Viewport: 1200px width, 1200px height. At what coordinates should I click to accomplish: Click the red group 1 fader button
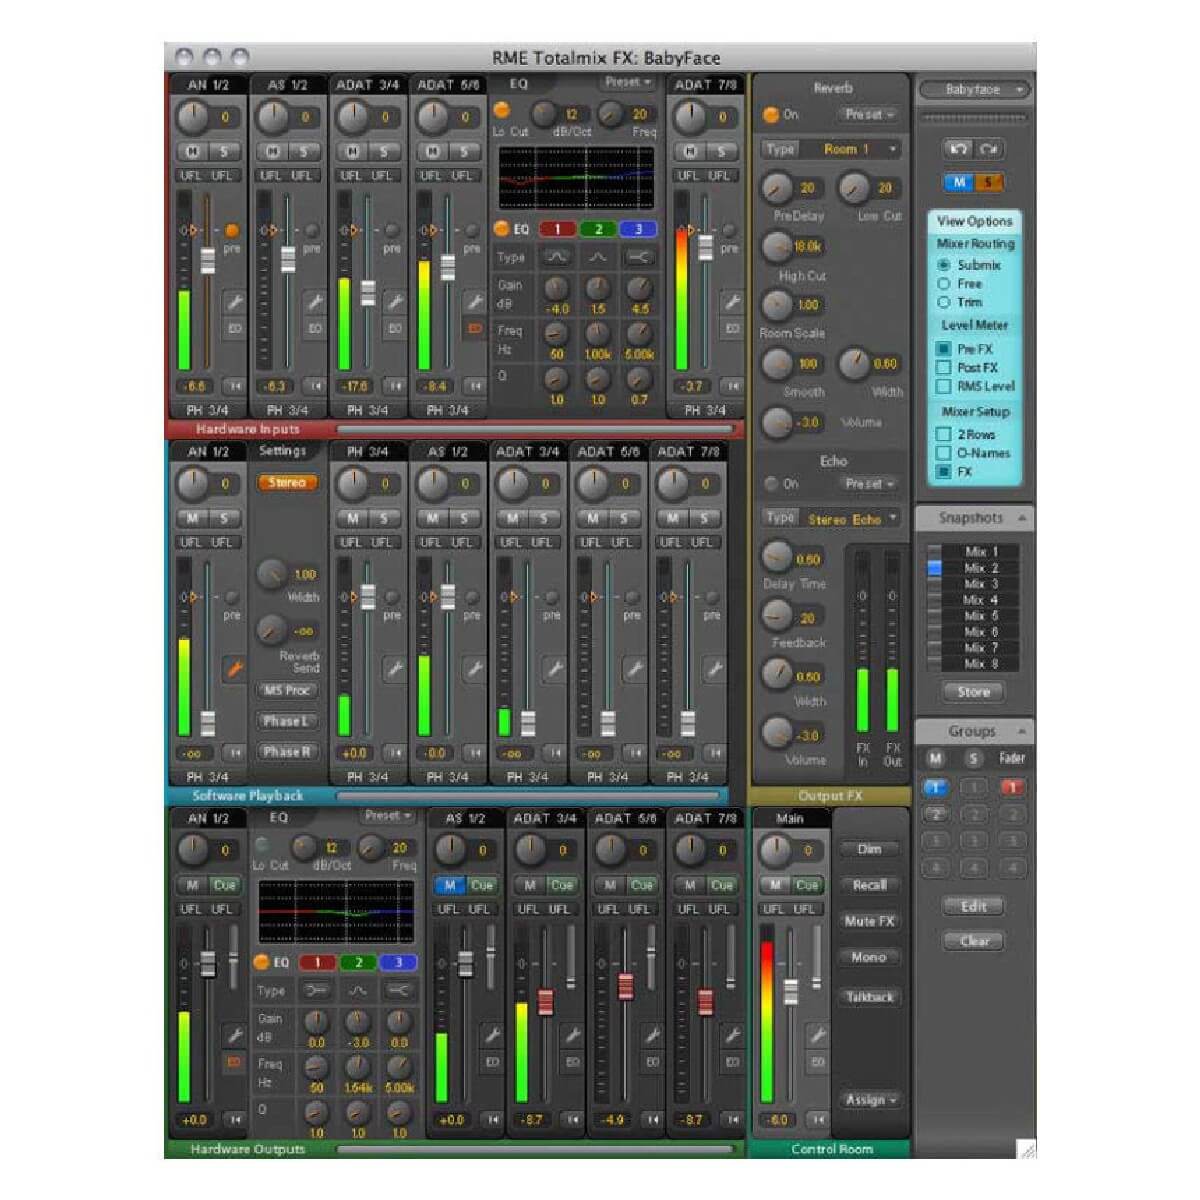(x=1011, y=787)
